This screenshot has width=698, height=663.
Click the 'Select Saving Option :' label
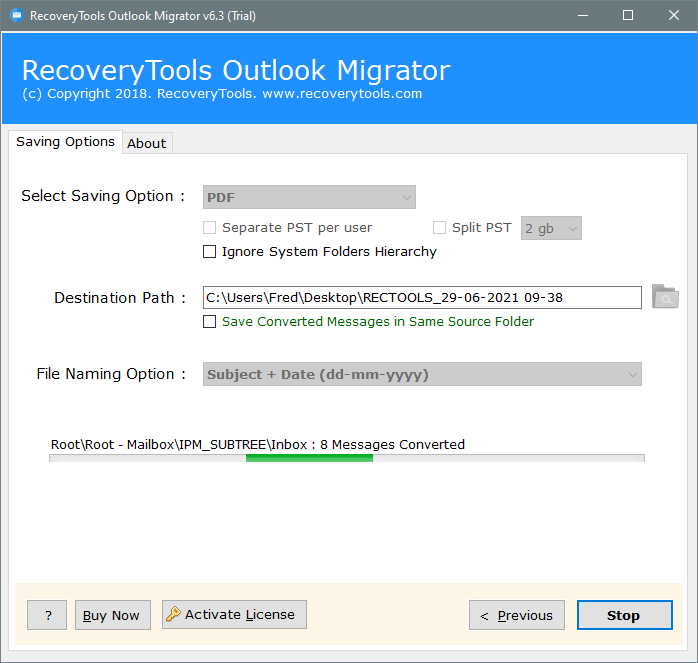click(x=103, y=196)
